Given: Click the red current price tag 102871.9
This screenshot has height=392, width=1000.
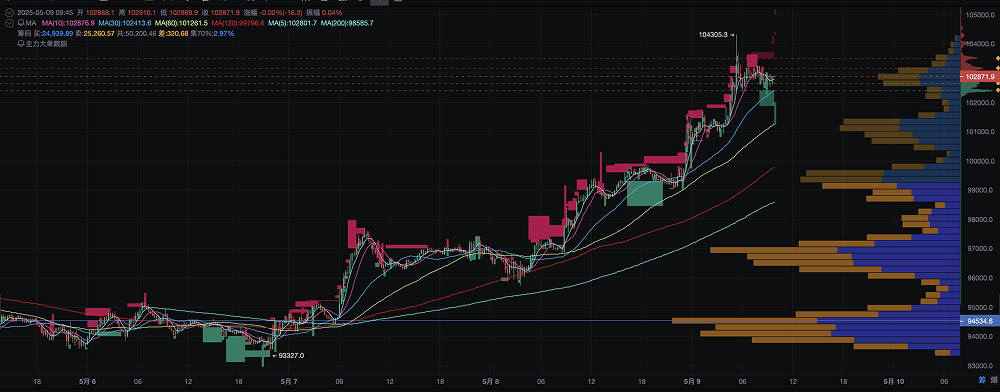Looking at the screenshot, I should (x=978, y=76).
